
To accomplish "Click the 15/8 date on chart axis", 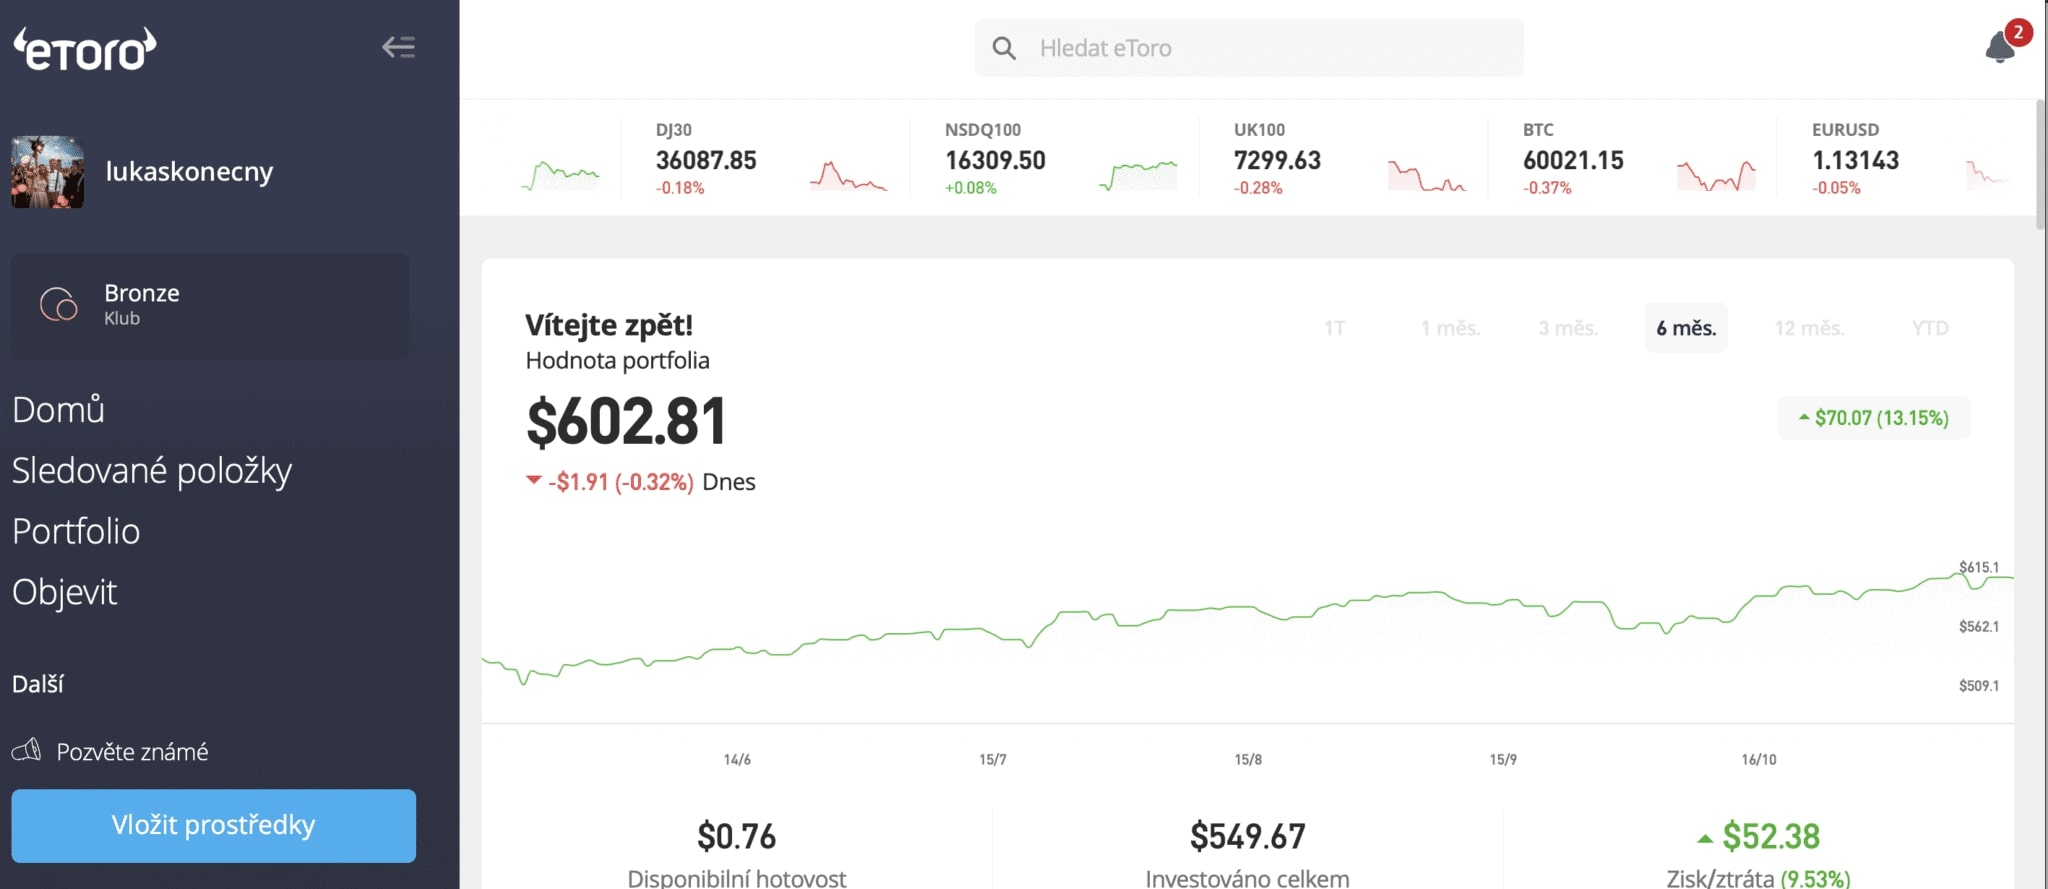I will click(x=1248, y=760).
